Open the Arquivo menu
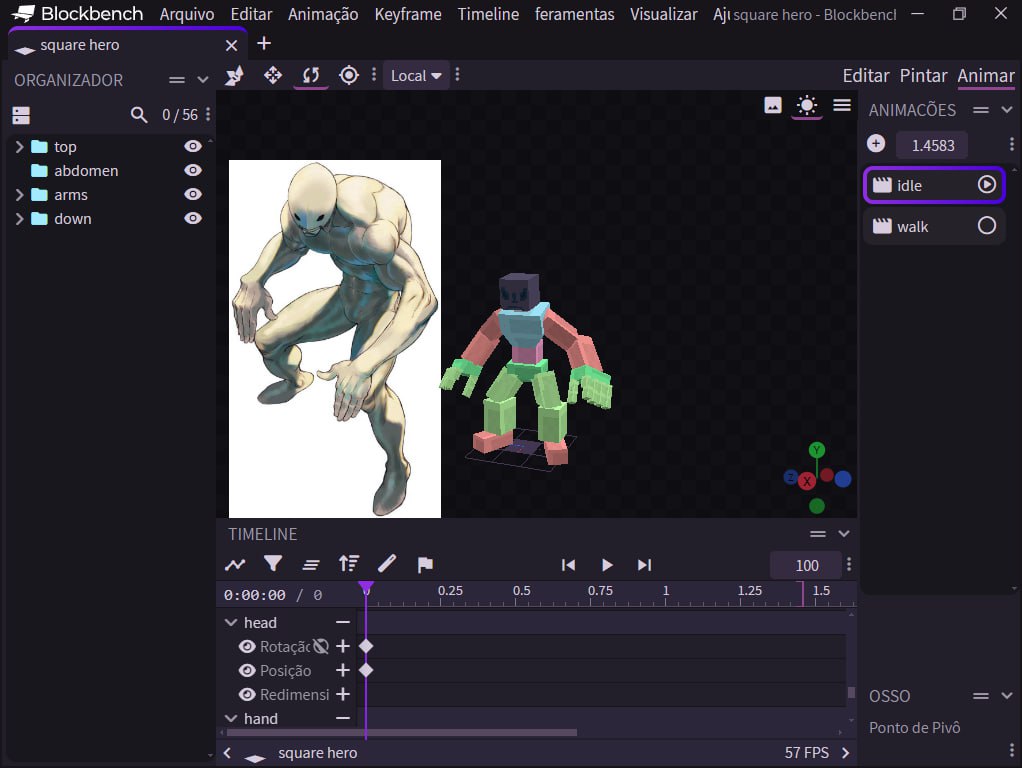This screenshot has height=768, width=1022. (x=187, y=14)
